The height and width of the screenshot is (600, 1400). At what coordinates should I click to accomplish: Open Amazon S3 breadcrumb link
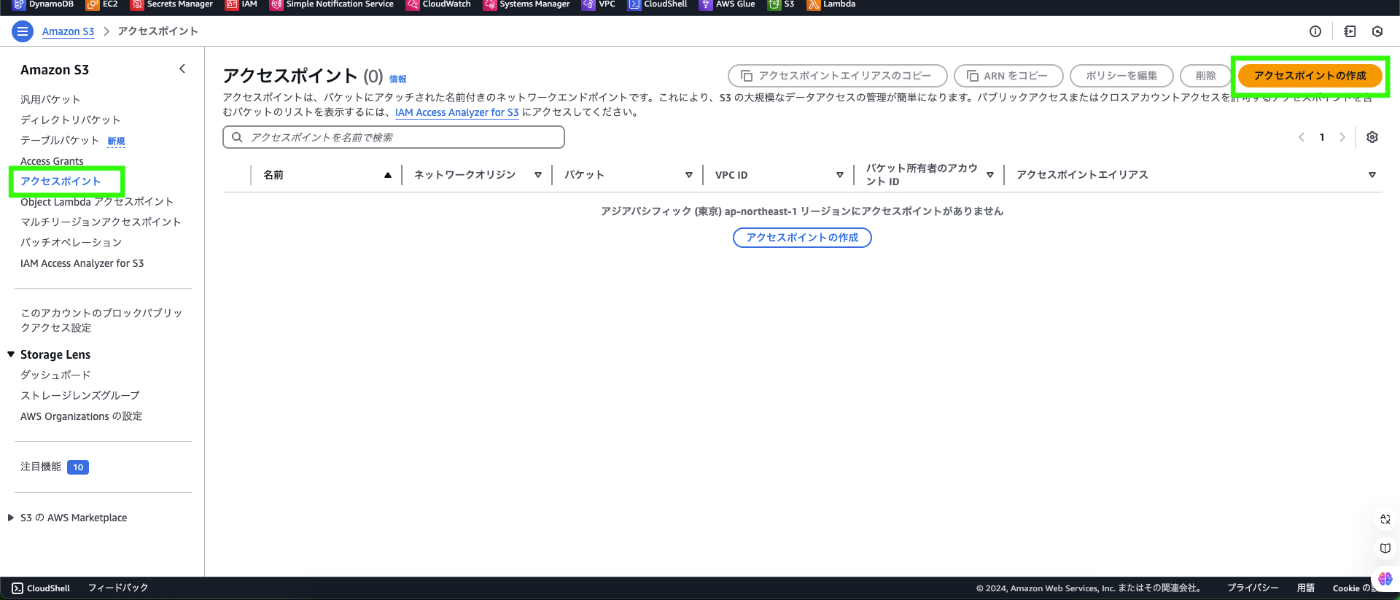(68, 32)
